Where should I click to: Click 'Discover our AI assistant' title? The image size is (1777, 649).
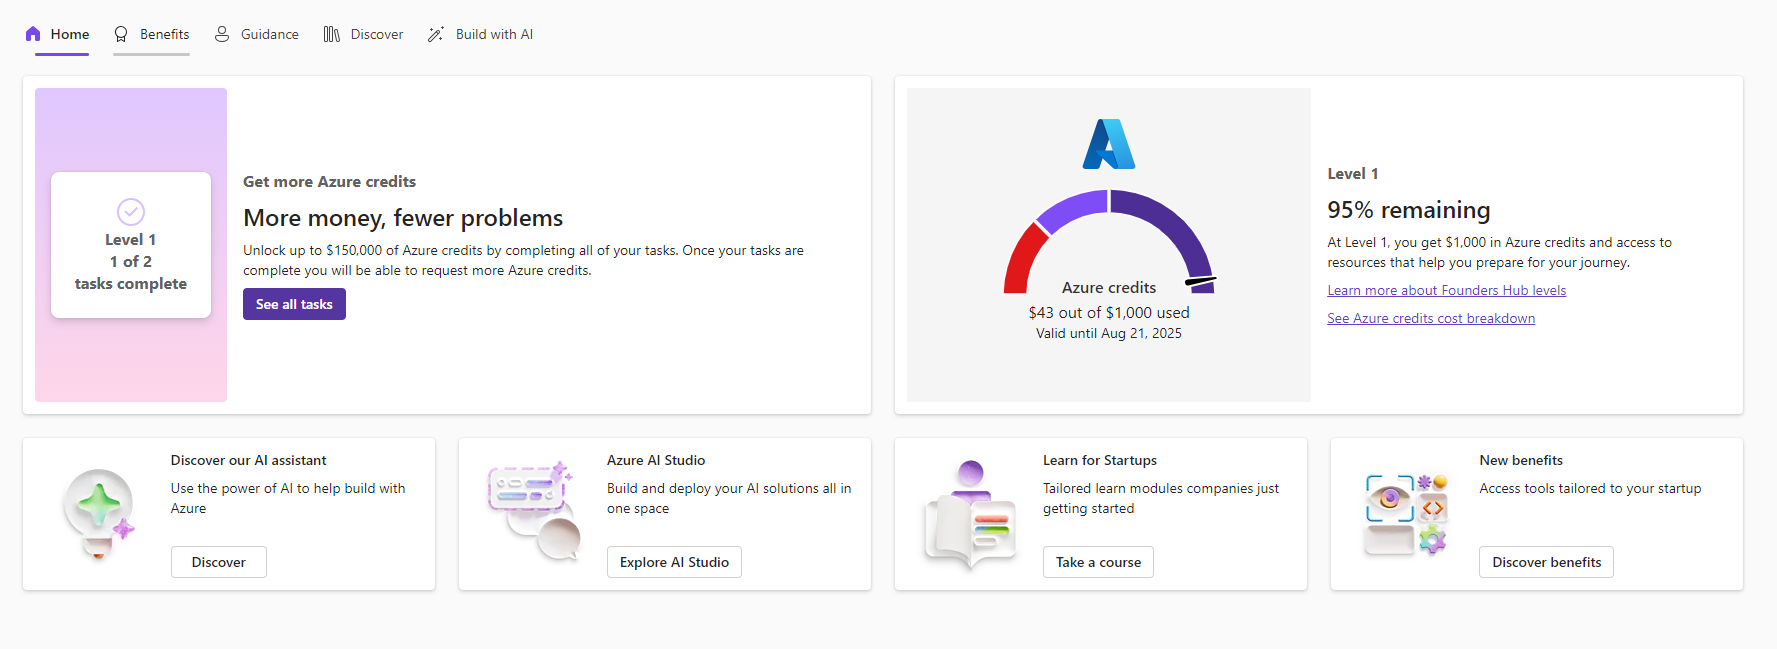248,460
